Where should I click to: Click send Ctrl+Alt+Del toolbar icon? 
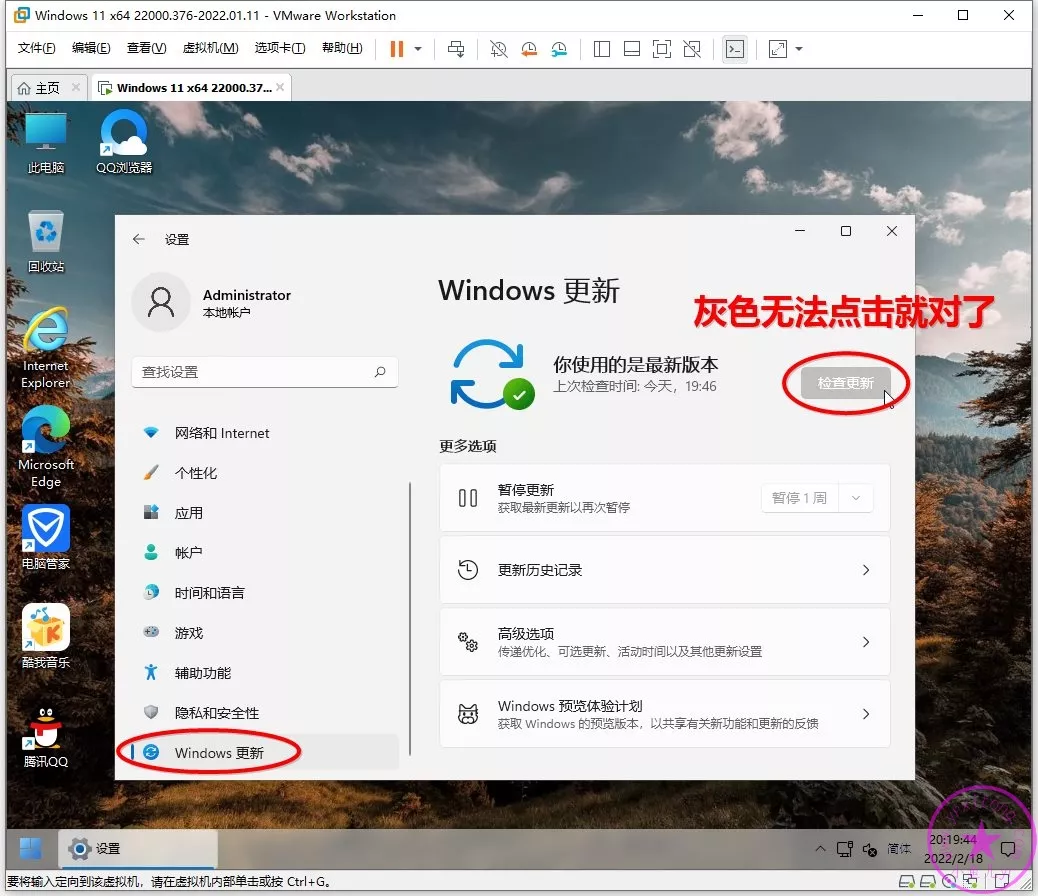click(x=456, y=49)
